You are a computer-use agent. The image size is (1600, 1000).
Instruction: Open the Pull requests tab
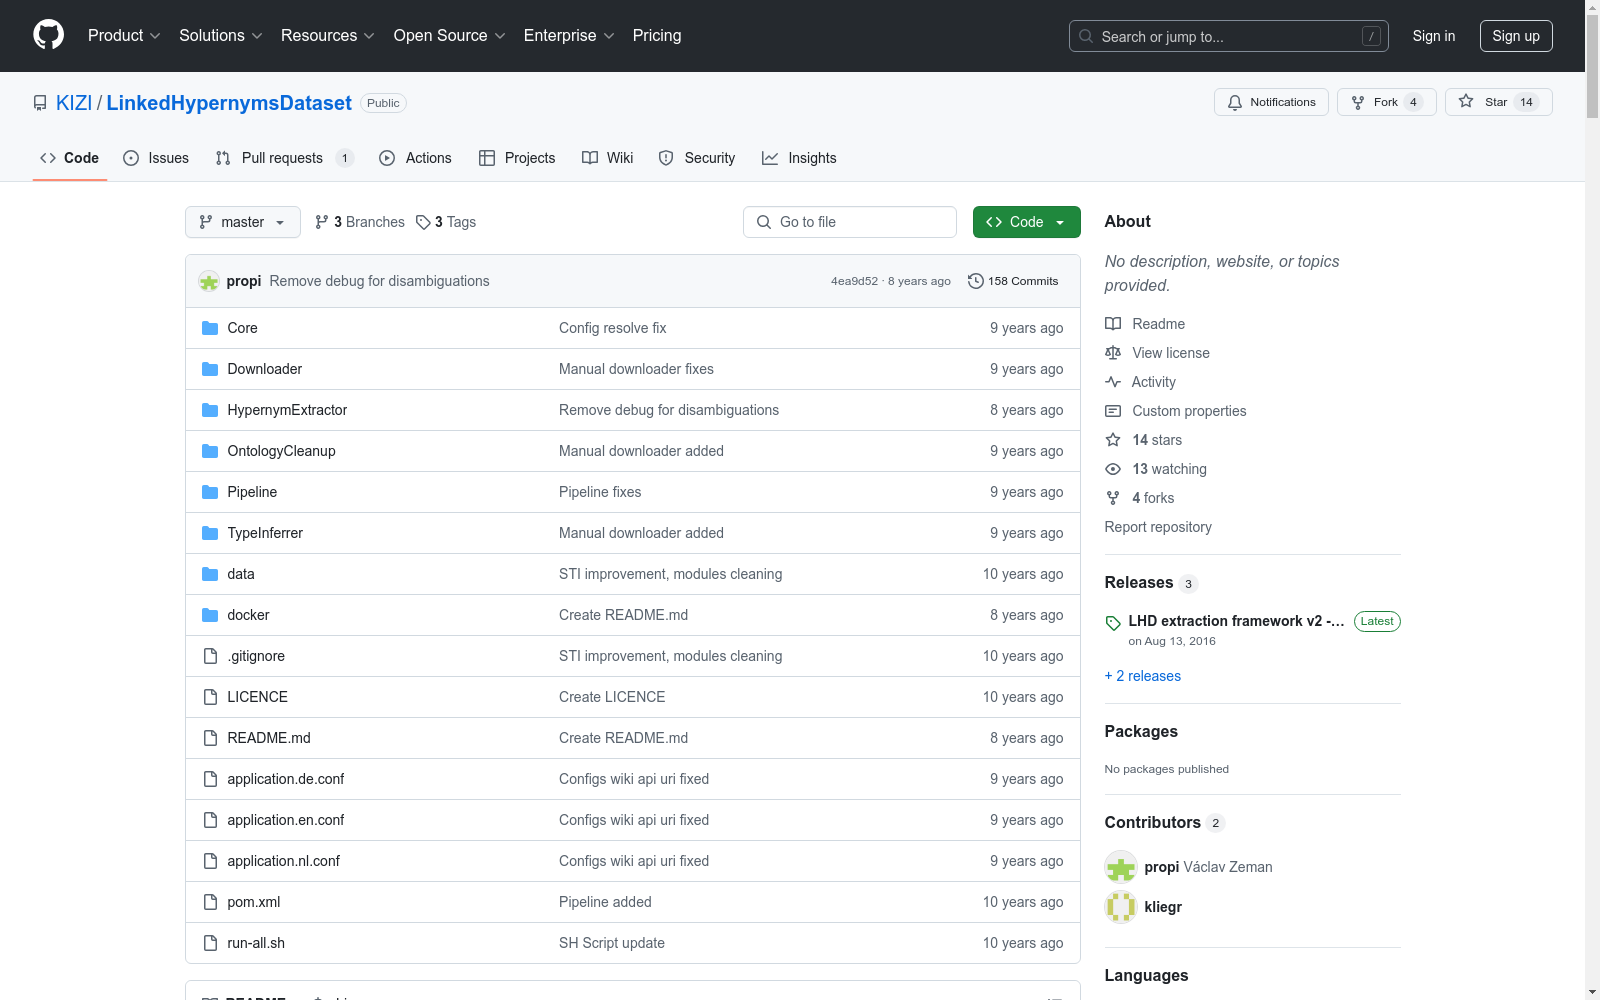[x=284, y=158]
